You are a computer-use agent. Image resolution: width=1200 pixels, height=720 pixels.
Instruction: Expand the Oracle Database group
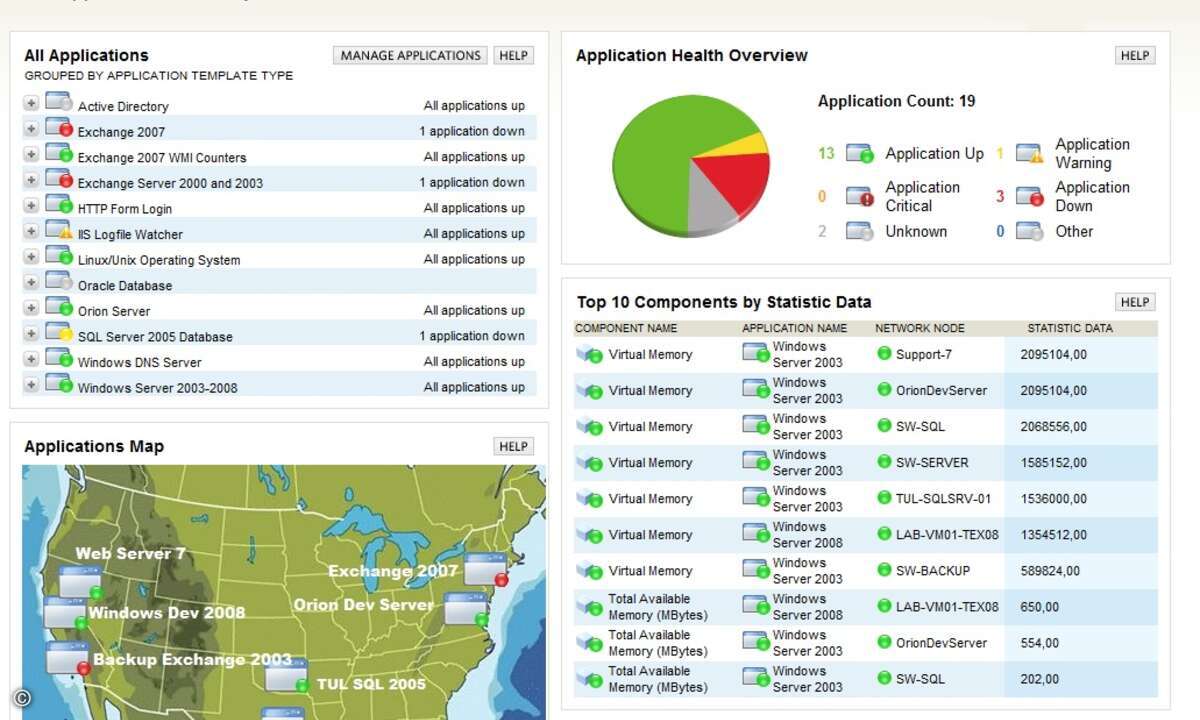tap(31, 283)
